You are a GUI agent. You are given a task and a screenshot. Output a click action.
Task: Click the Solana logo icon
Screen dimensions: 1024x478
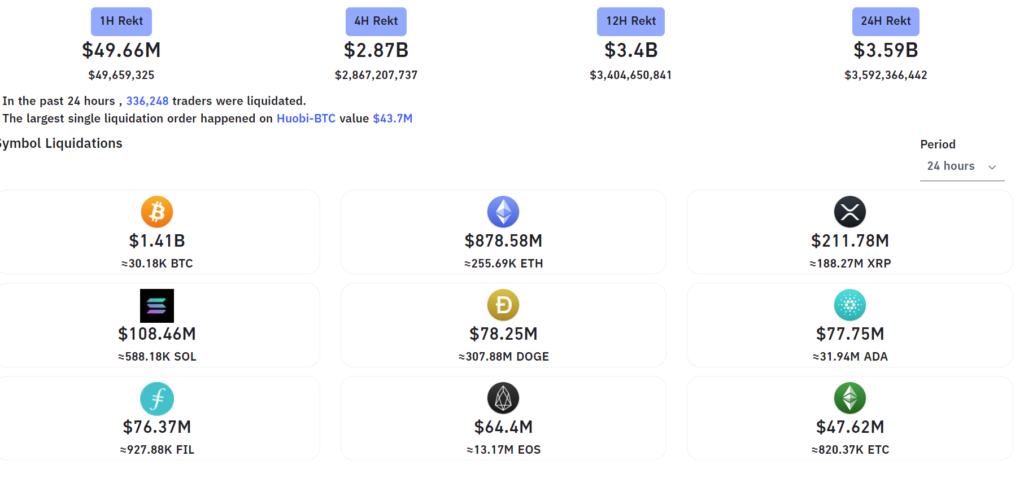pos(157,305)
